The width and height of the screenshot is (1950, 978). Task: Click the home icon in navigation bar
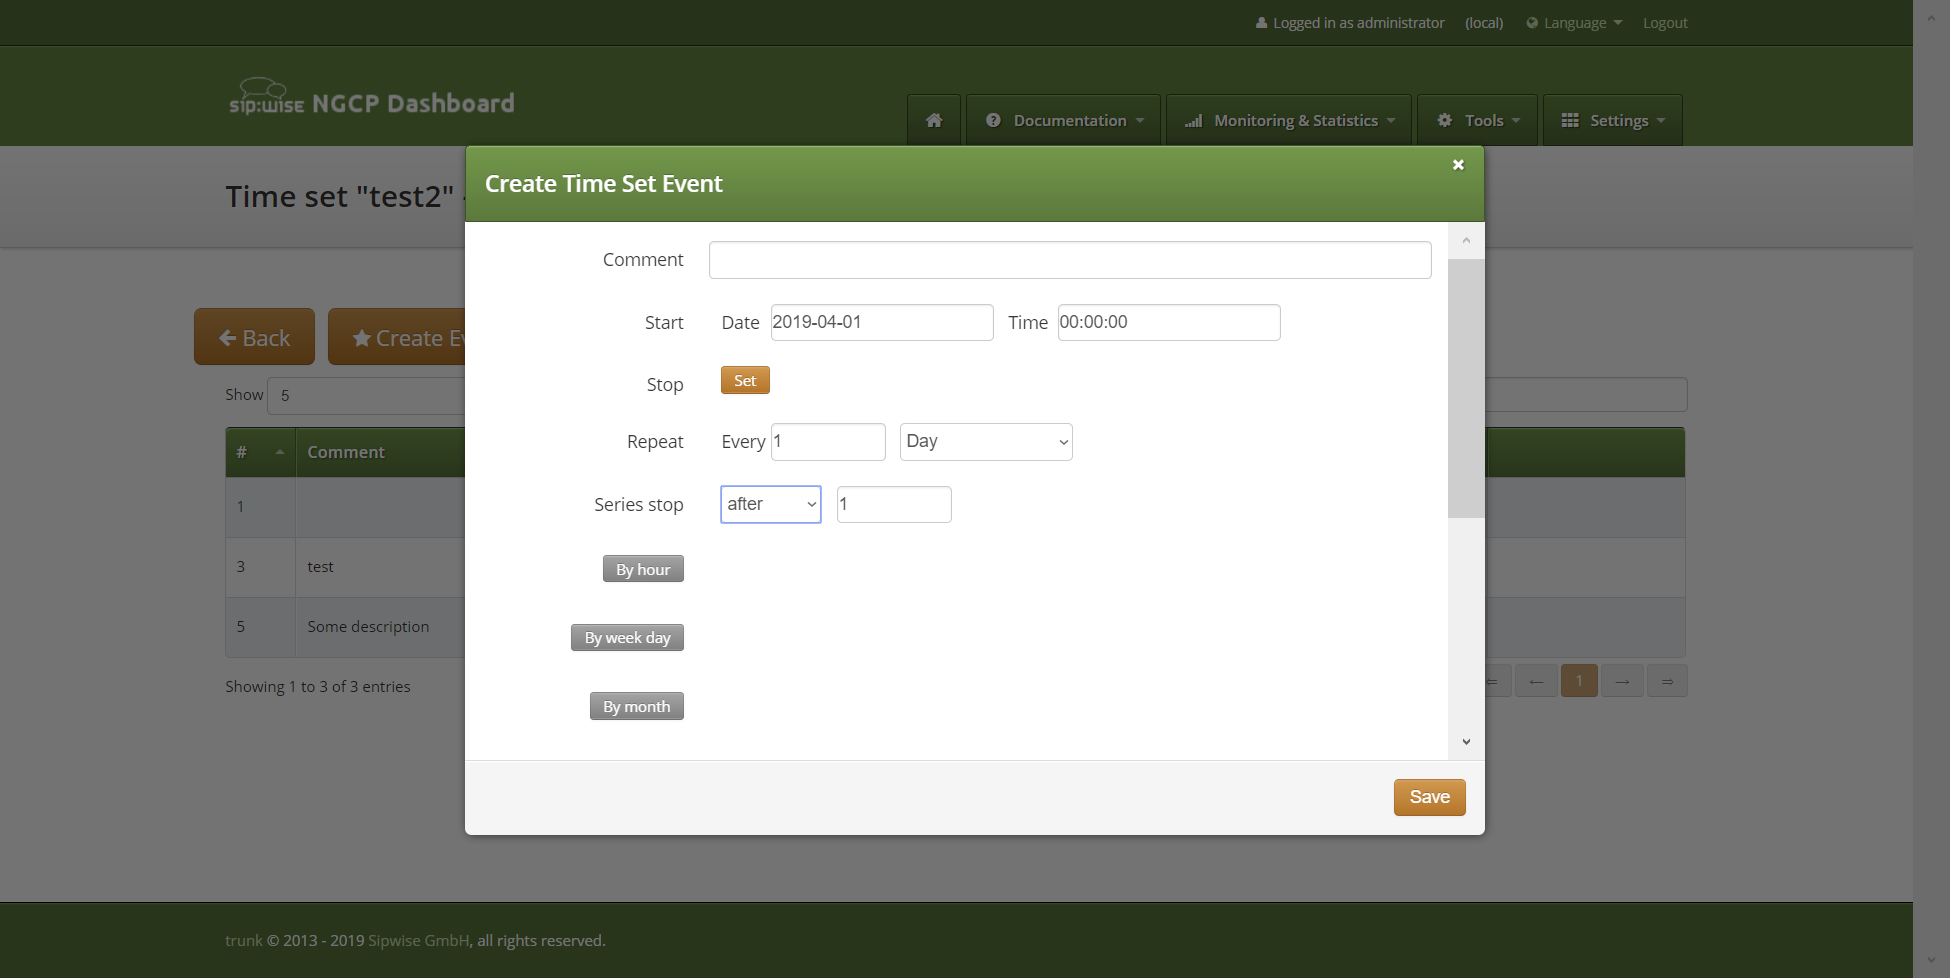pyautogui.click(x=934, y=120)
